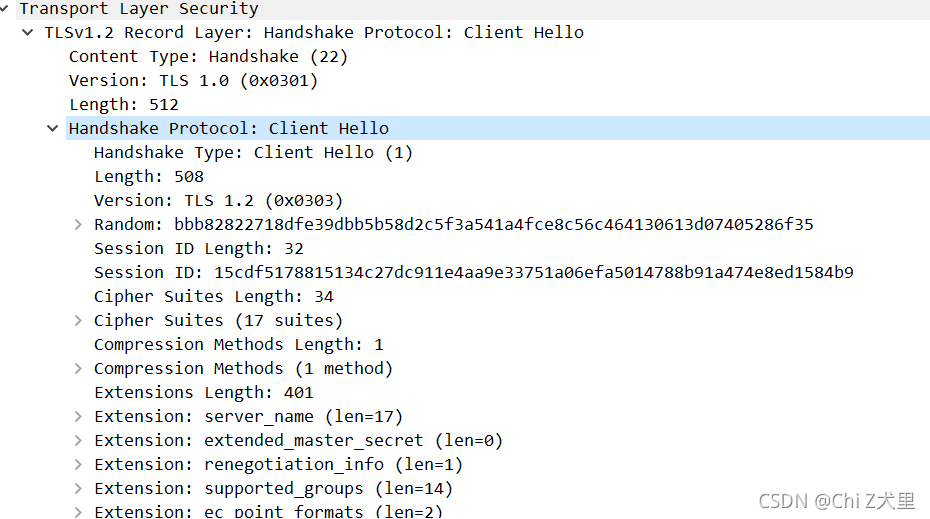Viewport: 930px width, 519px height.
Task: Expand the Cipher Suites (17 suites) arrow
Action: (x=78, y=320)
